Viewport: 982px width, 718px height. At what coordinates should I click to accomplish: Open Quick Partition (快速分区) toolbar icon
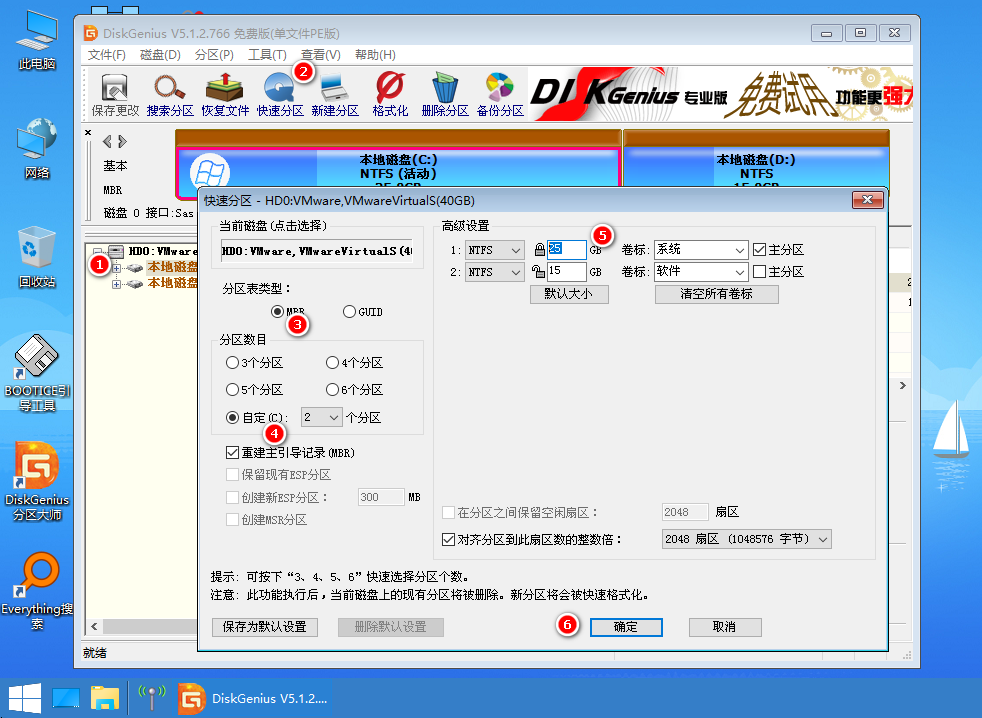coord(280,94)
